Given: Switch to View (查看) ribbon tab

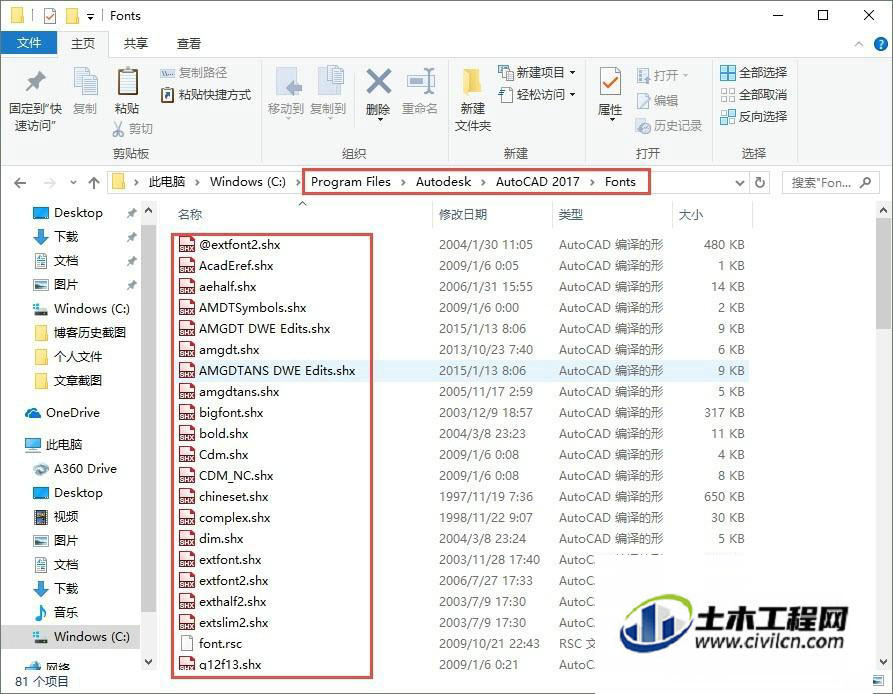Looking at the screenshot, I should 189,43.
